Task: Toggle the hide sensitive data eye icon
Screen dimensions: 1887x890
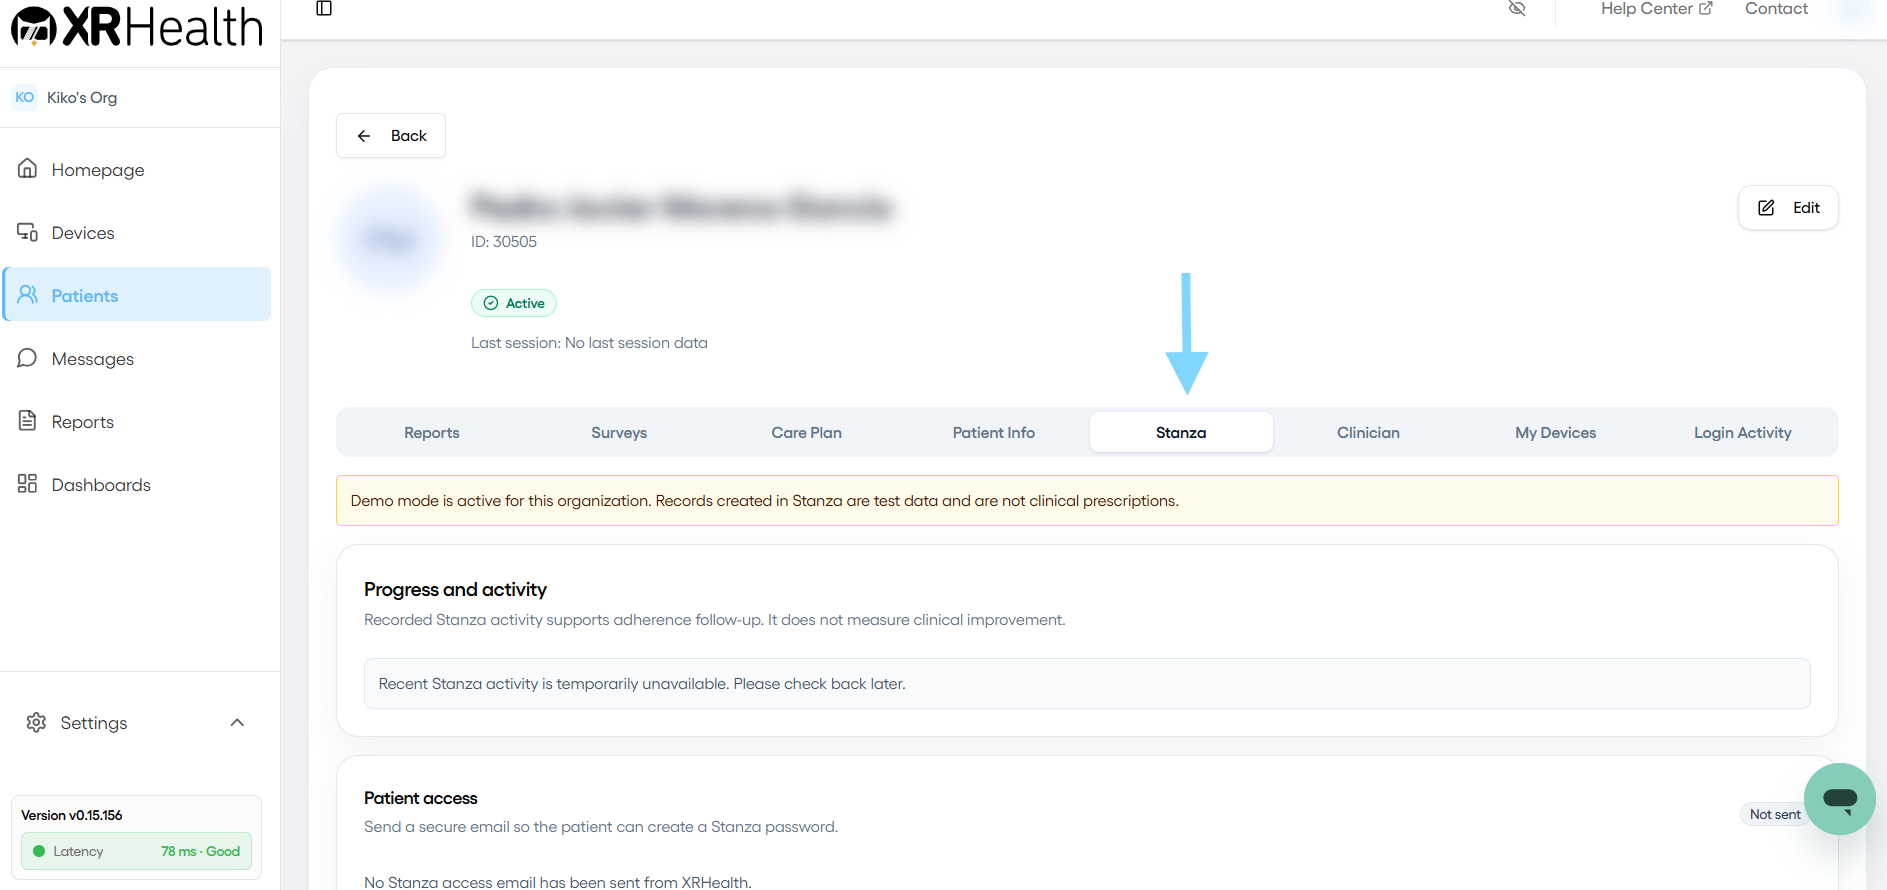Action: pyautogui.click(x=1517, y=8)
